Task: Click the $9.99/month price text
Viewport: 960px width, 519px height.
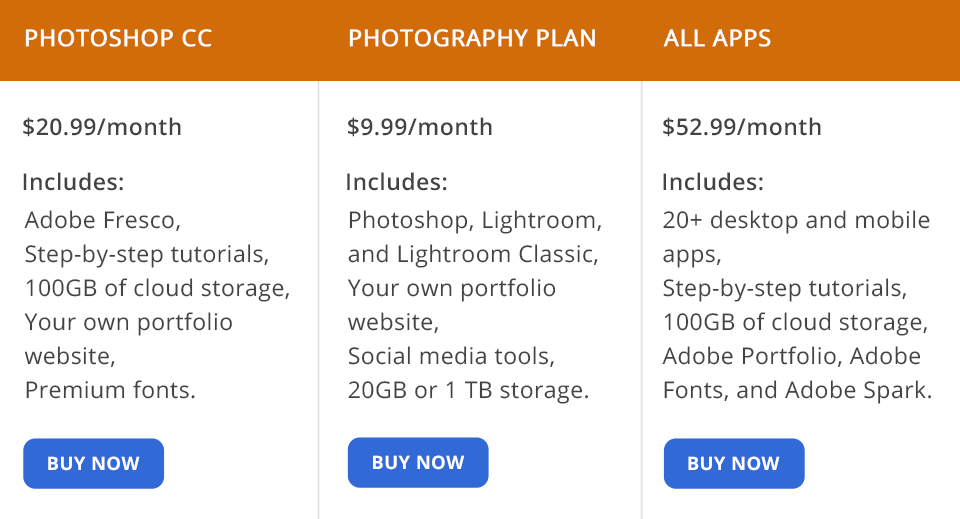Action: click(x=420, y=127)
